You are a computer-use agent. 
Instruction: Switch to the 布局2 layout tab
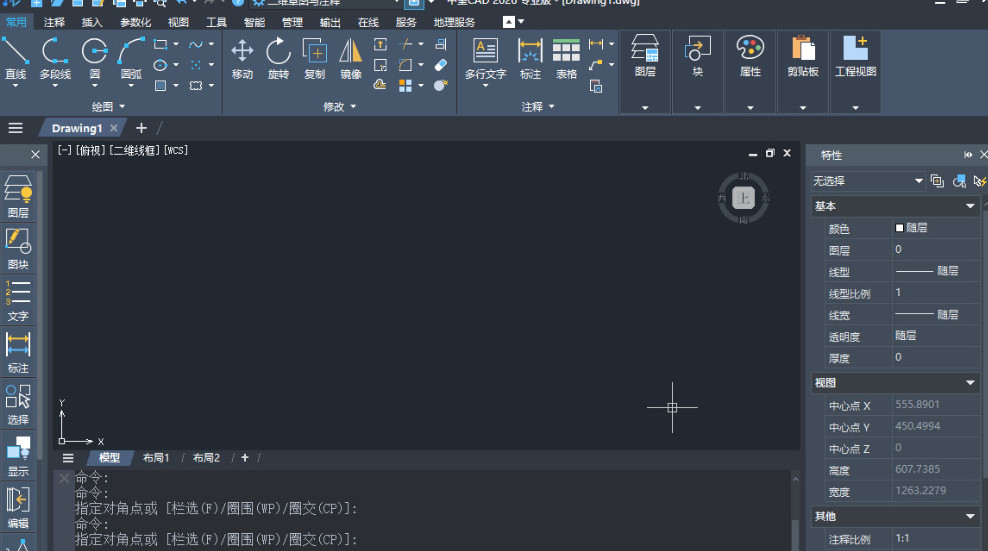[206, 458]
